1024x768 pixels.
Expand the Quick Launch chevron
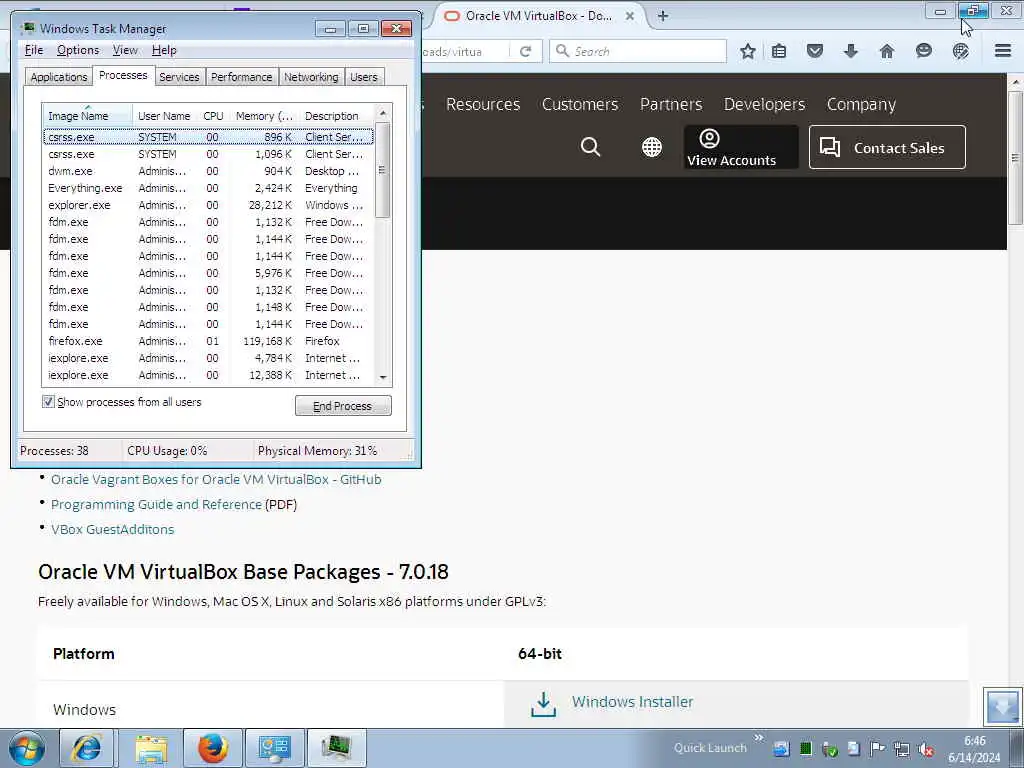(758, 738)
